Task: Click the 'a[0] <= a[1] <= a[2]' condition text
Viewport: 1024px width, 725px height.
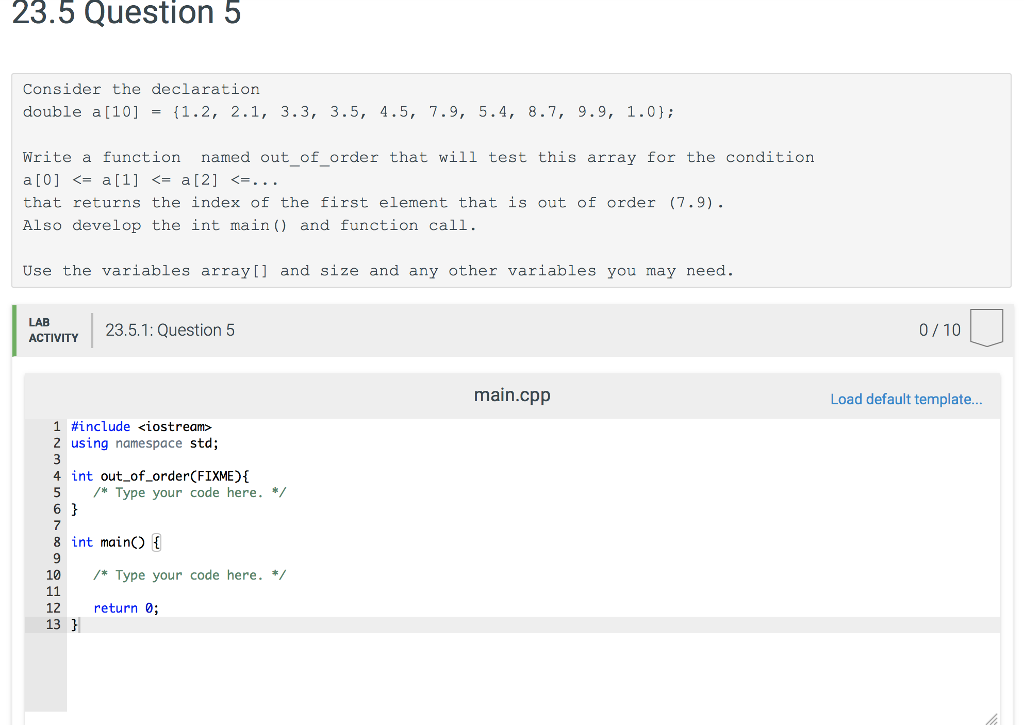Action: [151, 180]
